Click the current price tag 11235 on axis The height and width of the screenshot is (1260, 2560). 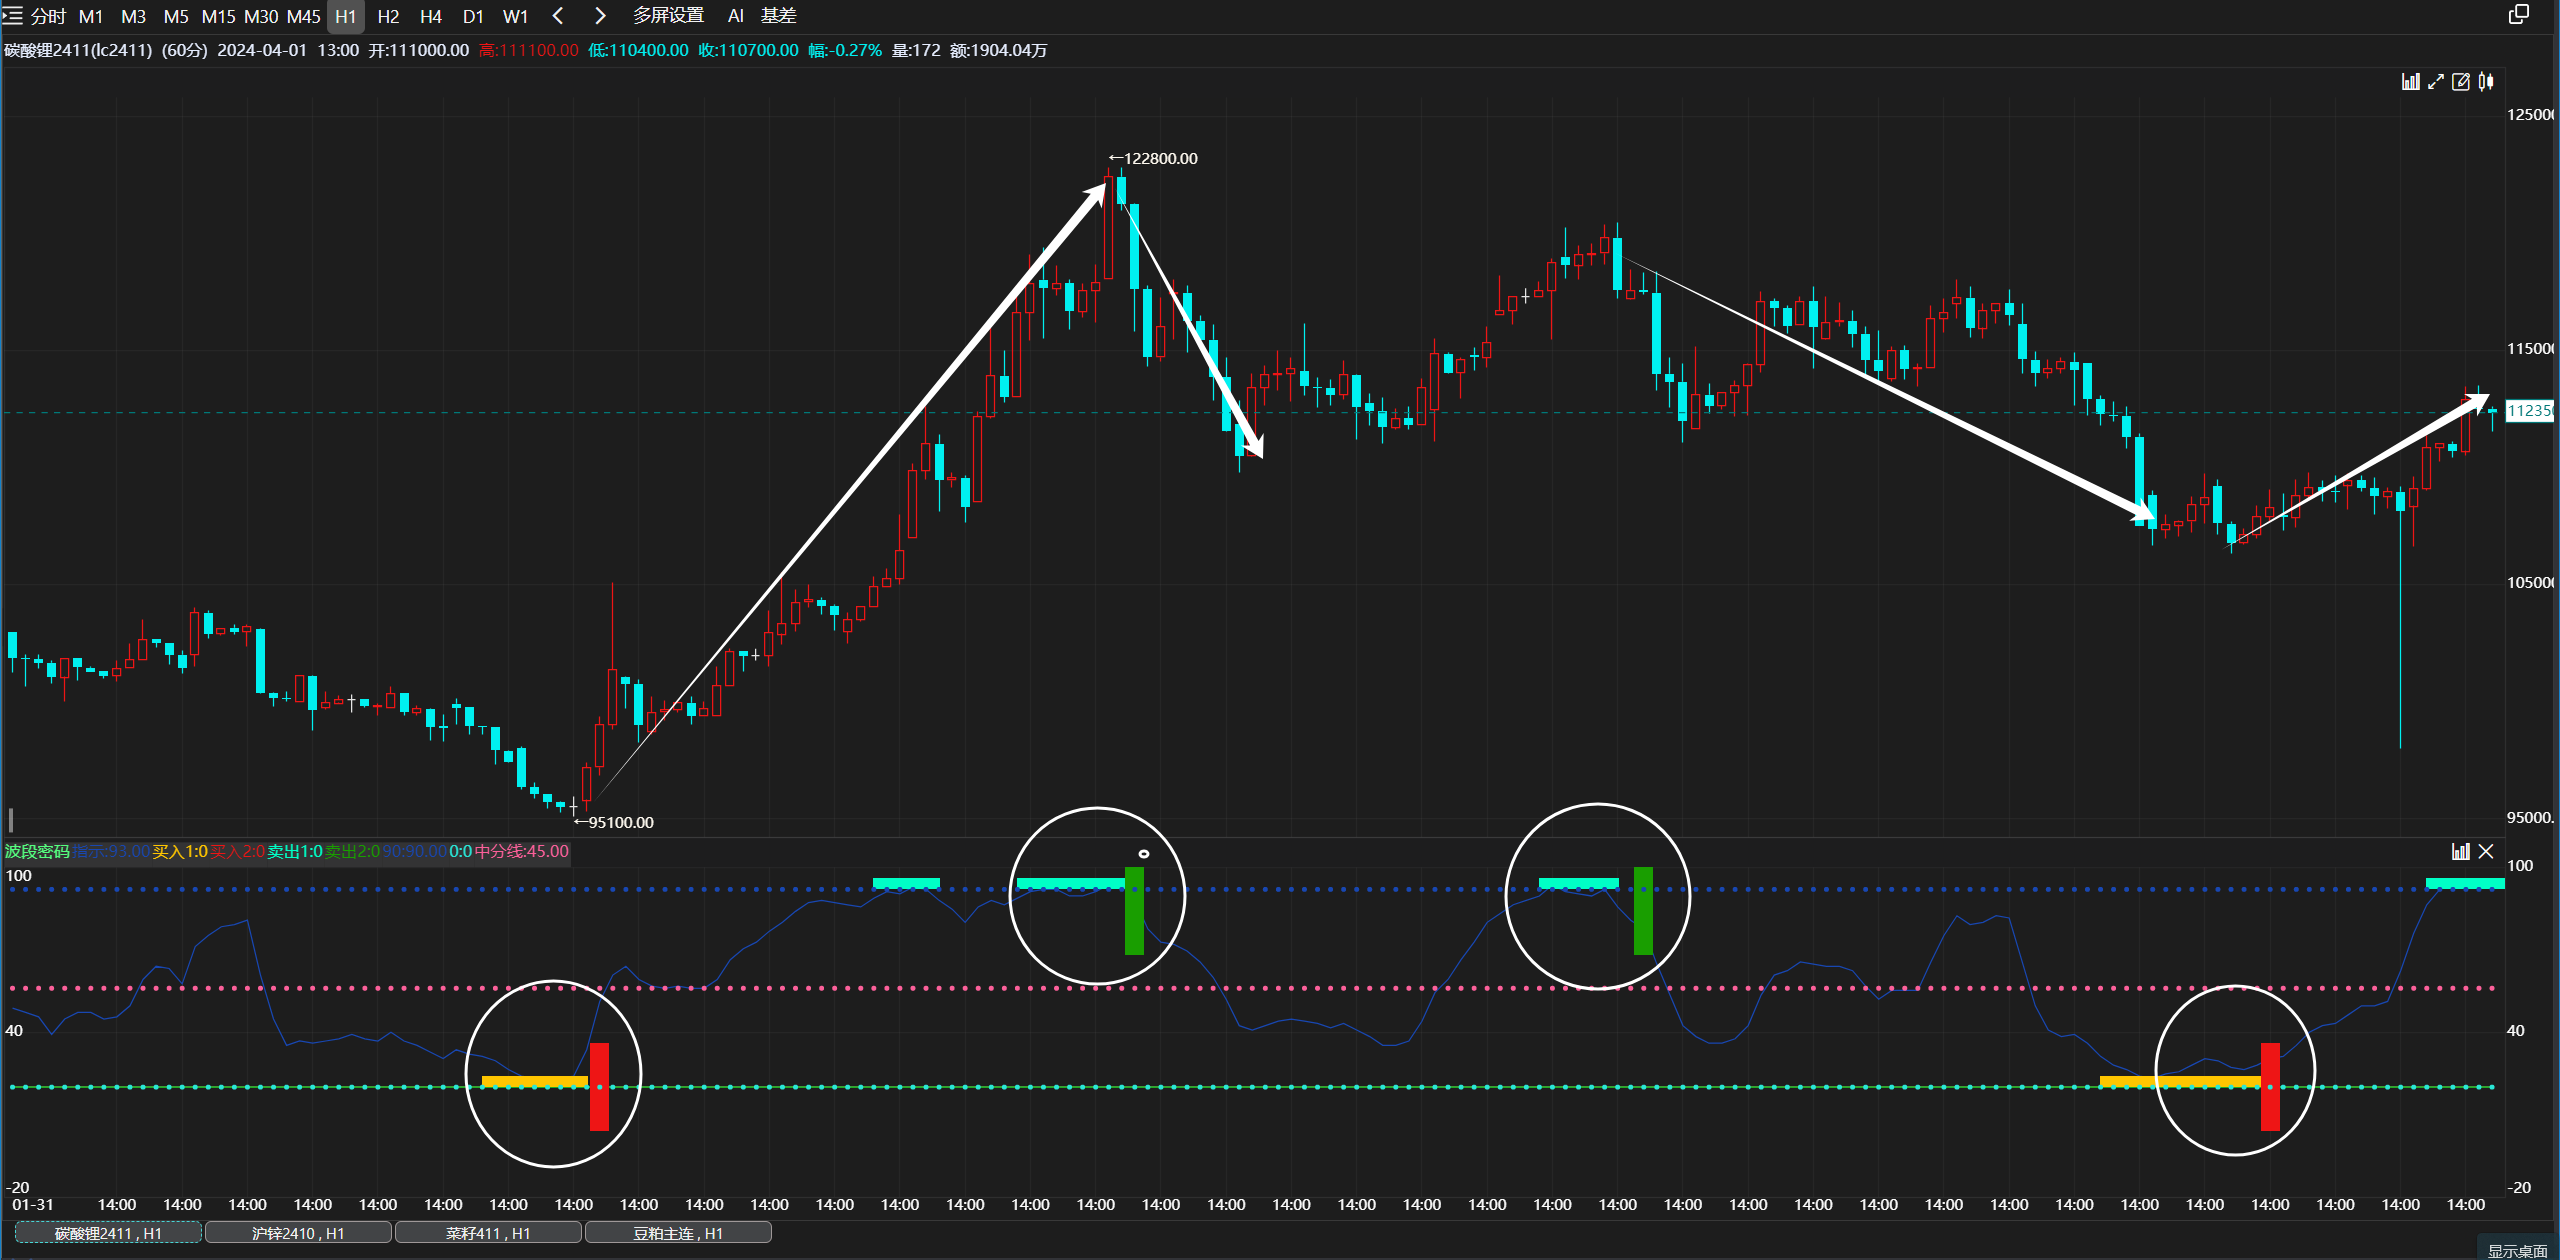[x=2530, y=411]
